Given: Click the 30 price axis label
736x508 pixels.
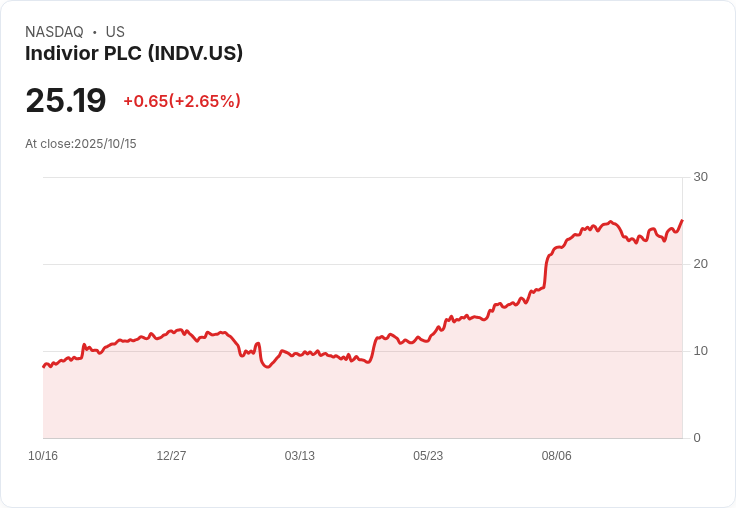Looking at the screenshot, I should coord(700,177).
